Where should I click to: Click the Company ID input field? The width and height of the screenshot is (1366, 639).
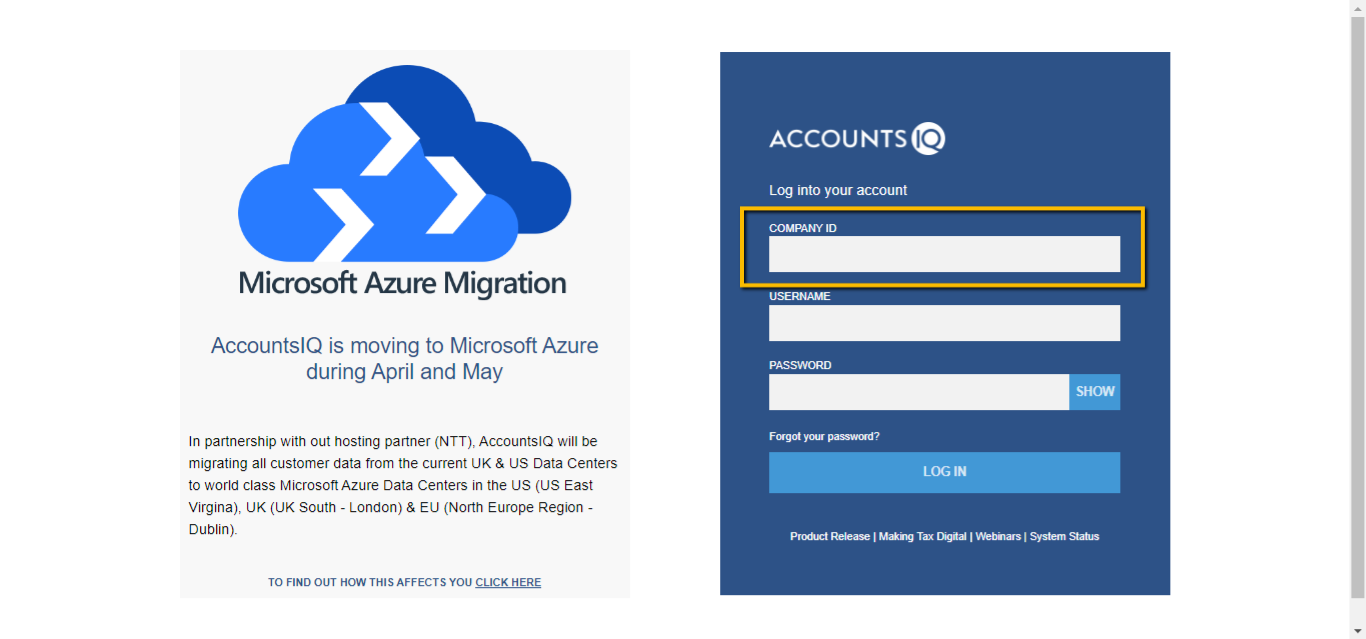(944, 254)
